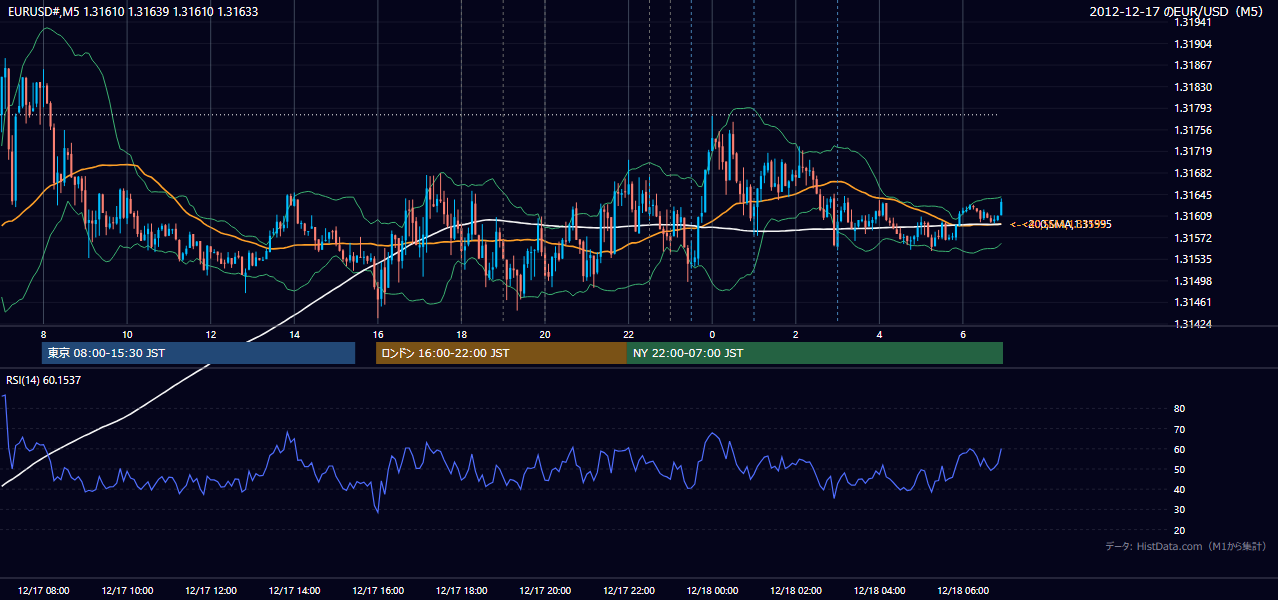
Task: Click the 12/17 20:00 date label
Action: pyautogui.click(x=545, y=591)
